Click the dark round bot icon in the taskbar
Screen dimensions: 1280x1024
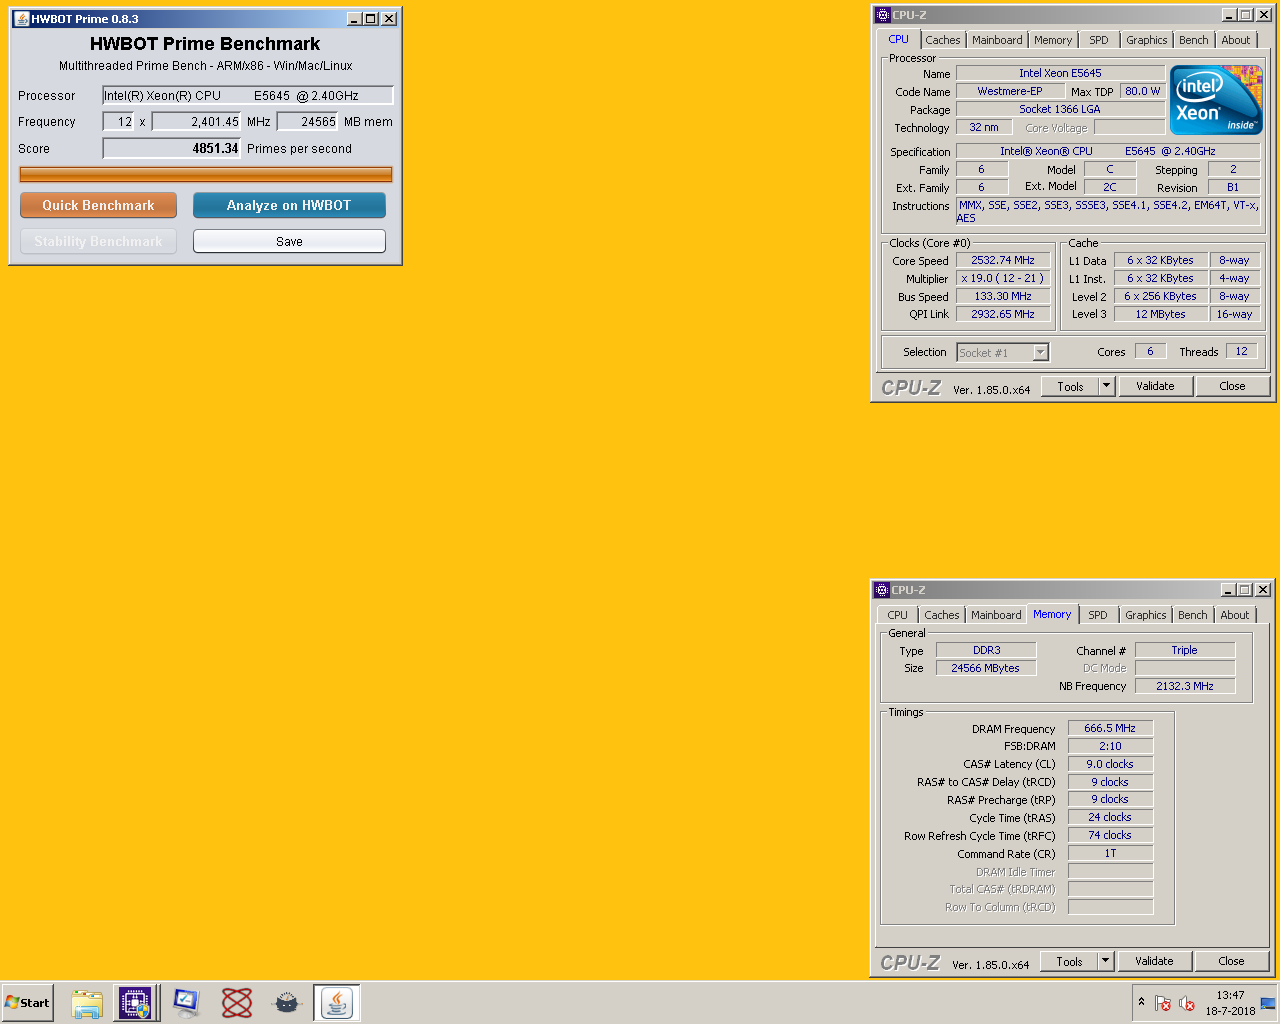click(287, 1003)
